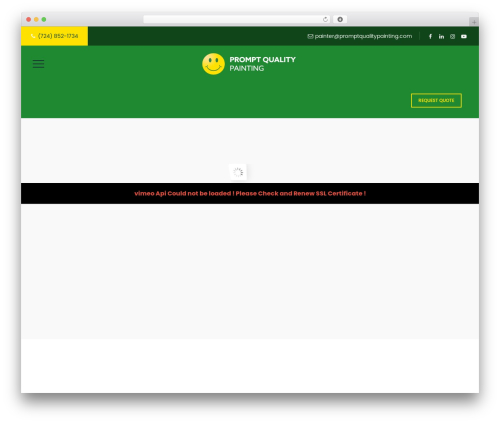
Task: Click the Prompt Quality Painting title
Action: (x=262, y=64)
